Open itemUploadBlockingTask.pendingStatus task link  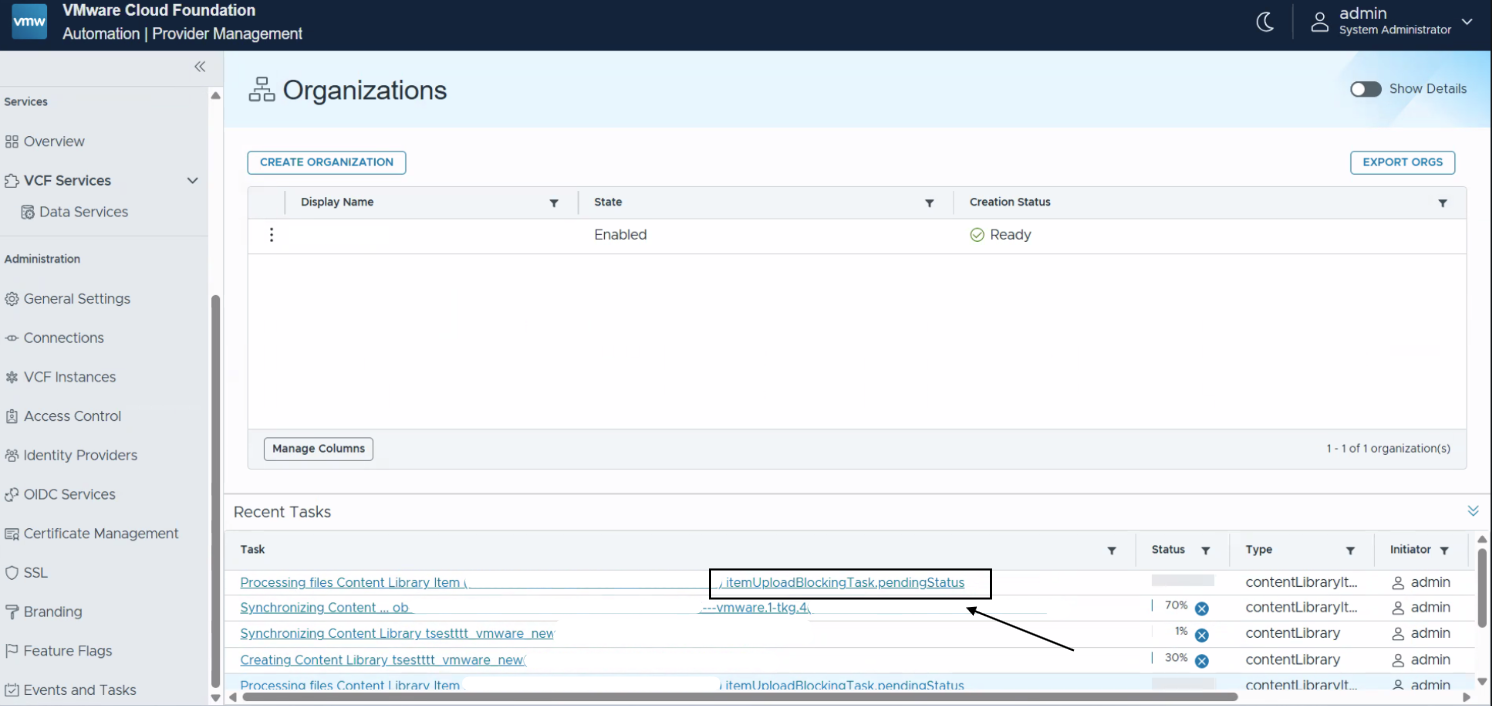pos(845,583)
